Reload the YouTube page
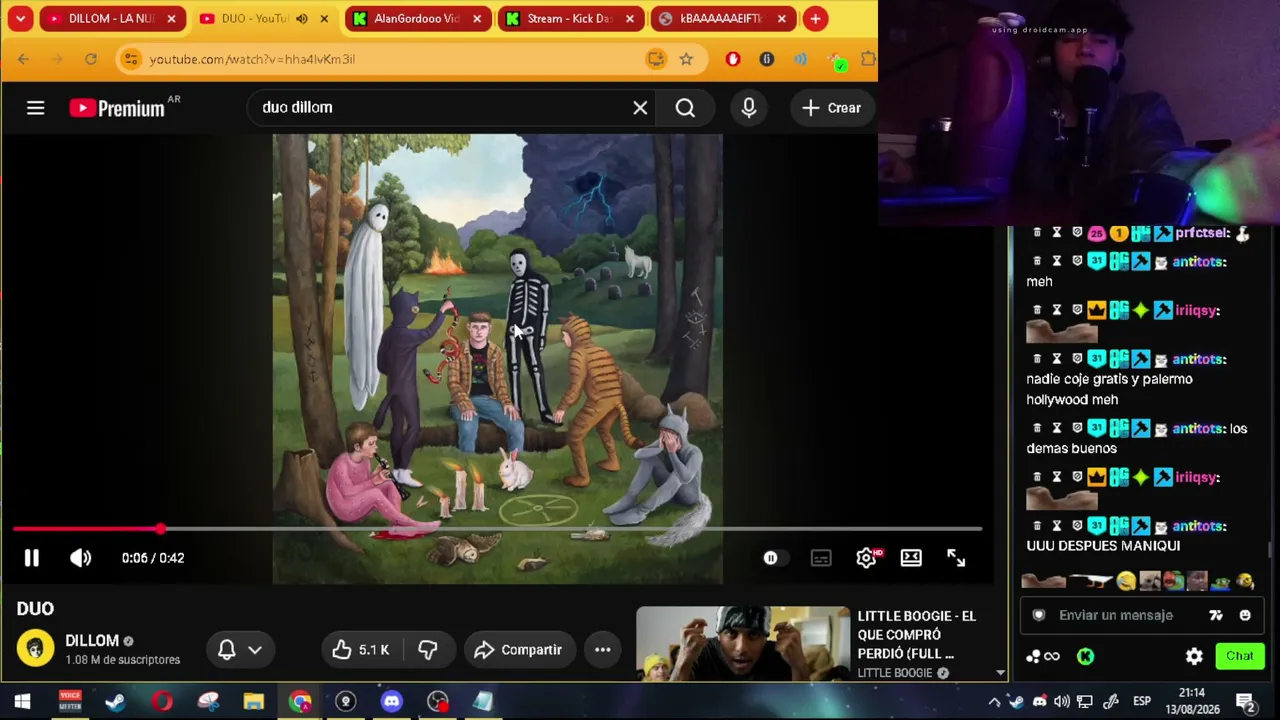Image resolution: width=1280 pixels, height=720 pixels. click(x=90, y=59)
